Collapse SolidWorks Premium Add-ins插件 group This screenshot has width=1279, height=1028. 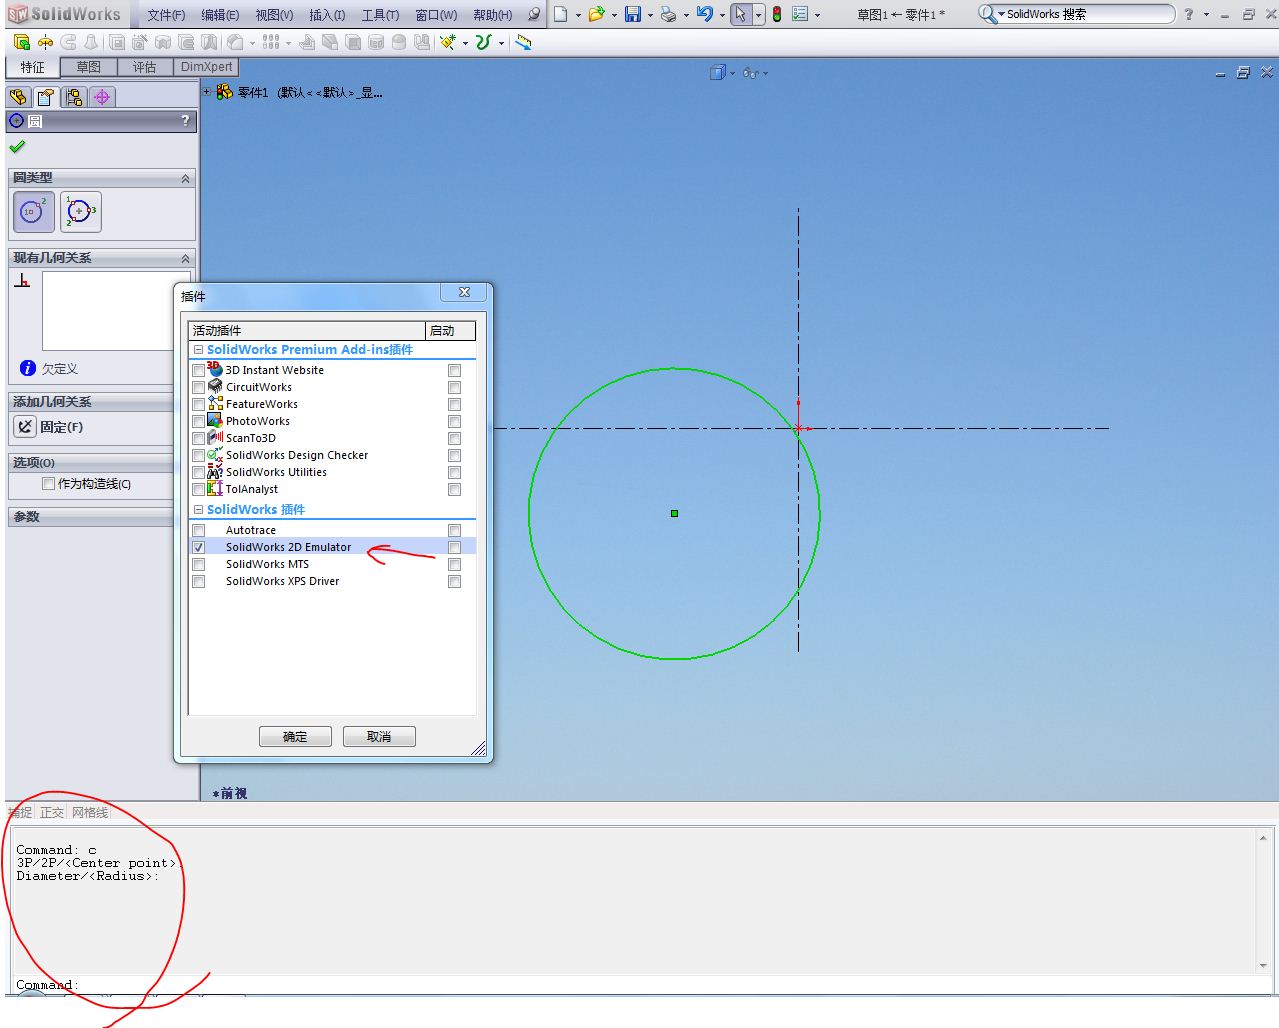(x=198, y=350)
